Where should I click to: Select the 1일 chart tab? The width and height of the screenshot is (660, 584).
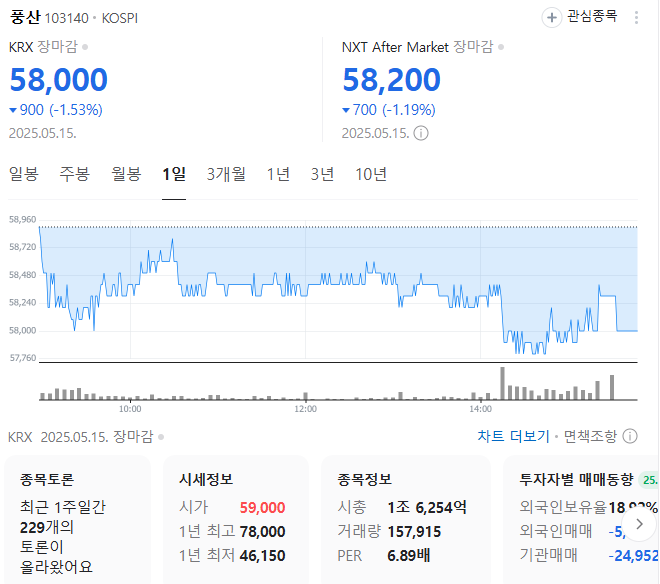174,174
